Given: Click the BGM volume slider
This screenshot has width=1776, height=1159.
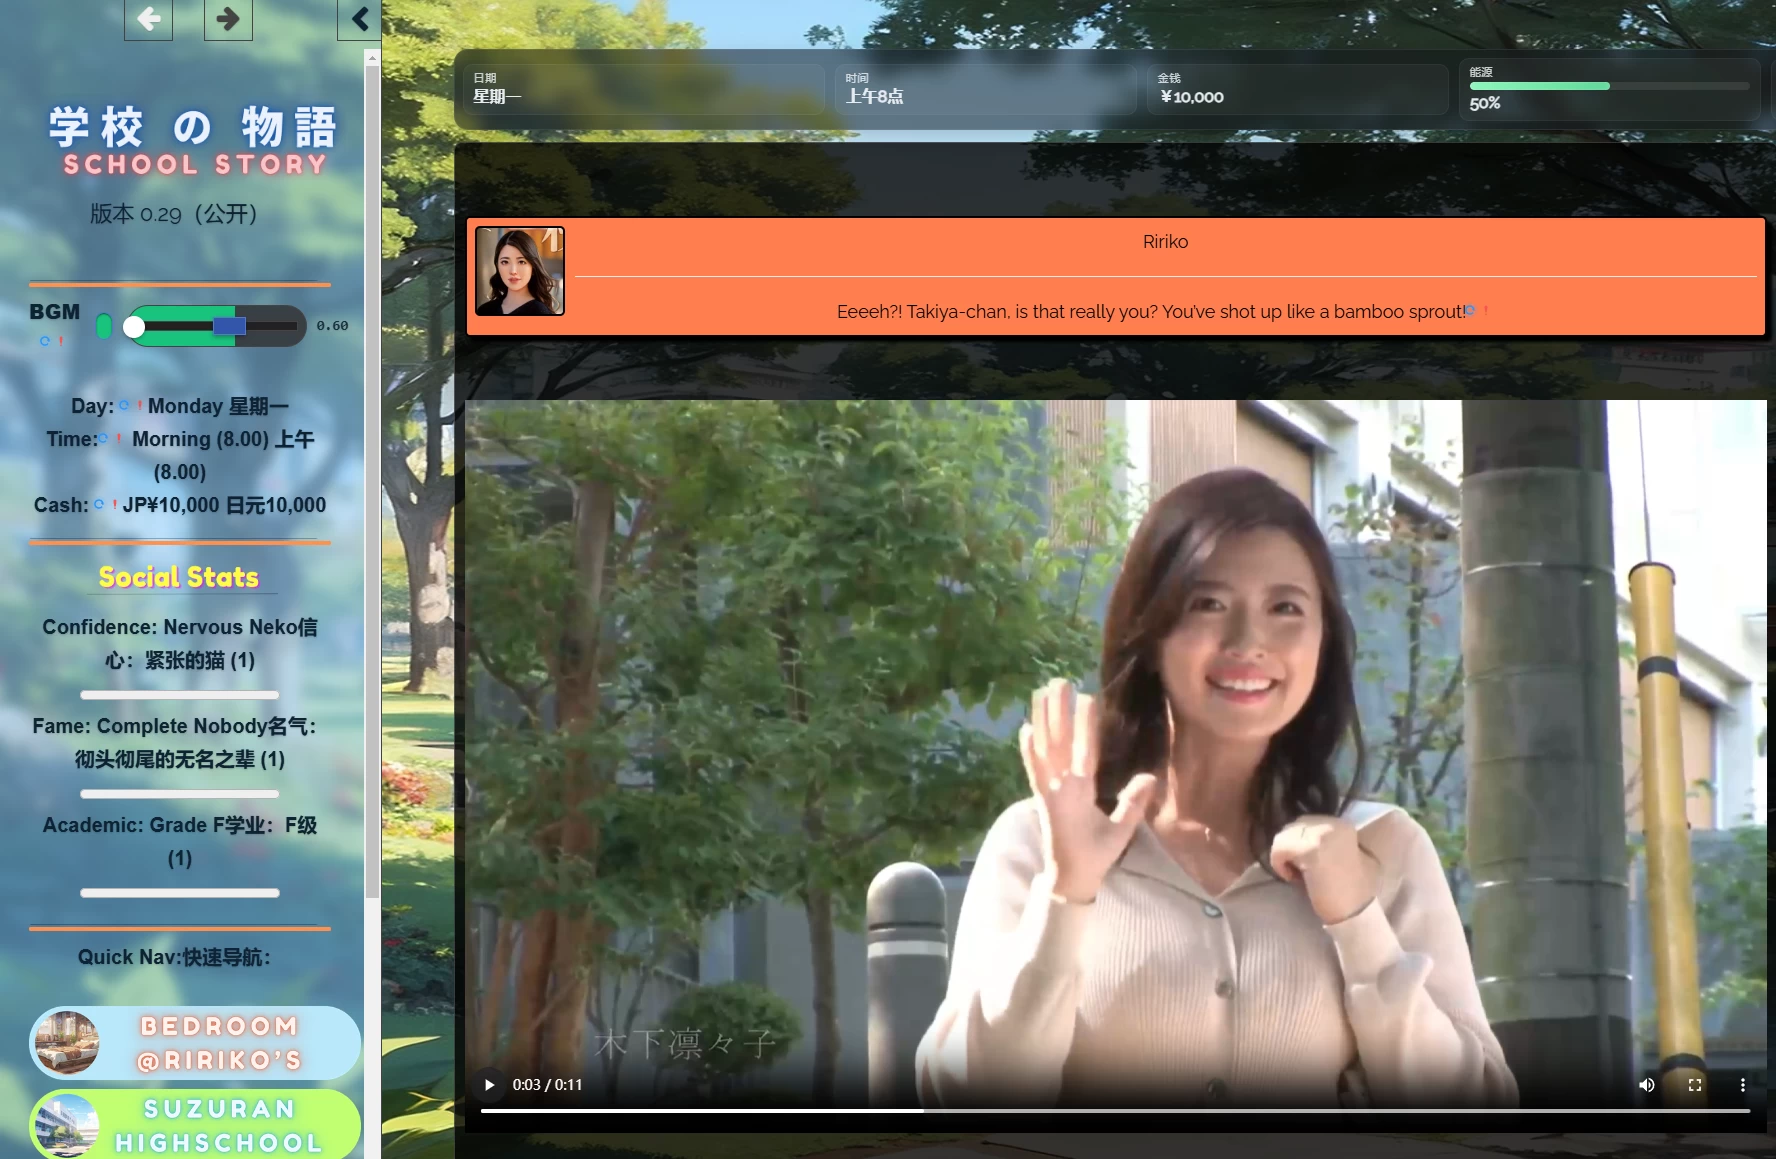Looking at the screenshot, I should 215,326.
